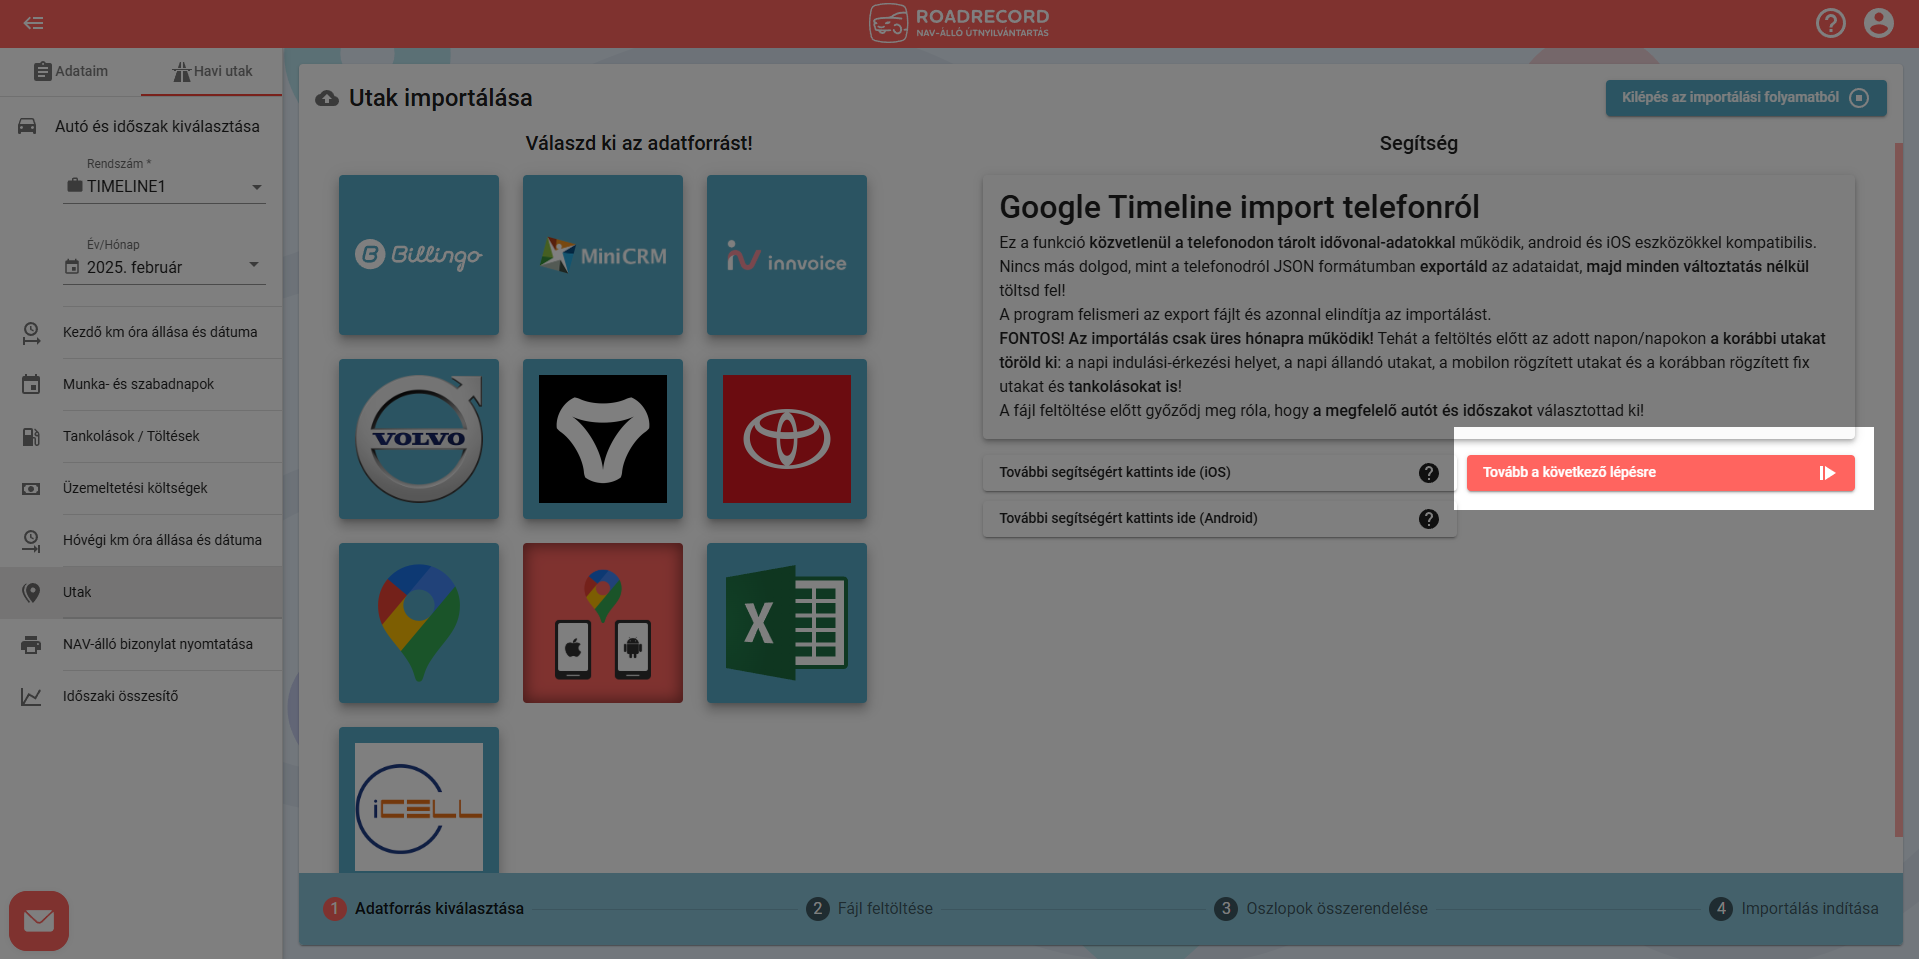The width and height of the screenshot is (1919, 959).
Task: Choose the black Y-shaped logo data source tile
Action: (x=603, y=439)
